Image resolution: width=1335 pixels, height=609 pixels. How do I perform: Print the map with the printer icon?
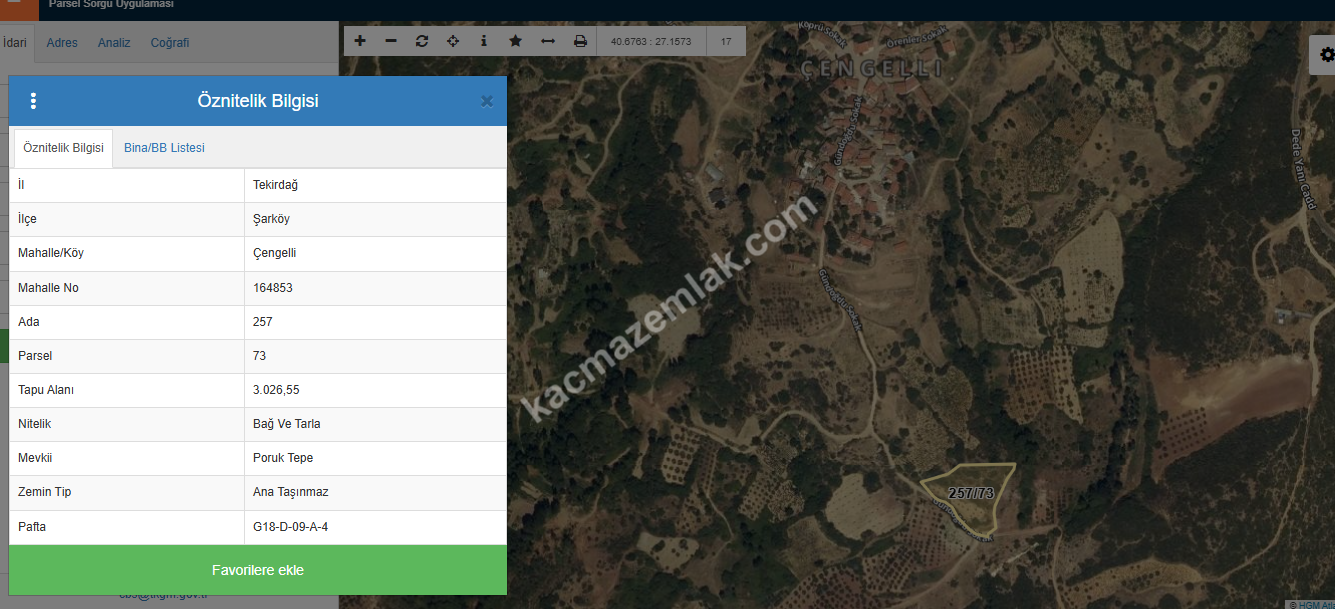[x=580, y=41]
